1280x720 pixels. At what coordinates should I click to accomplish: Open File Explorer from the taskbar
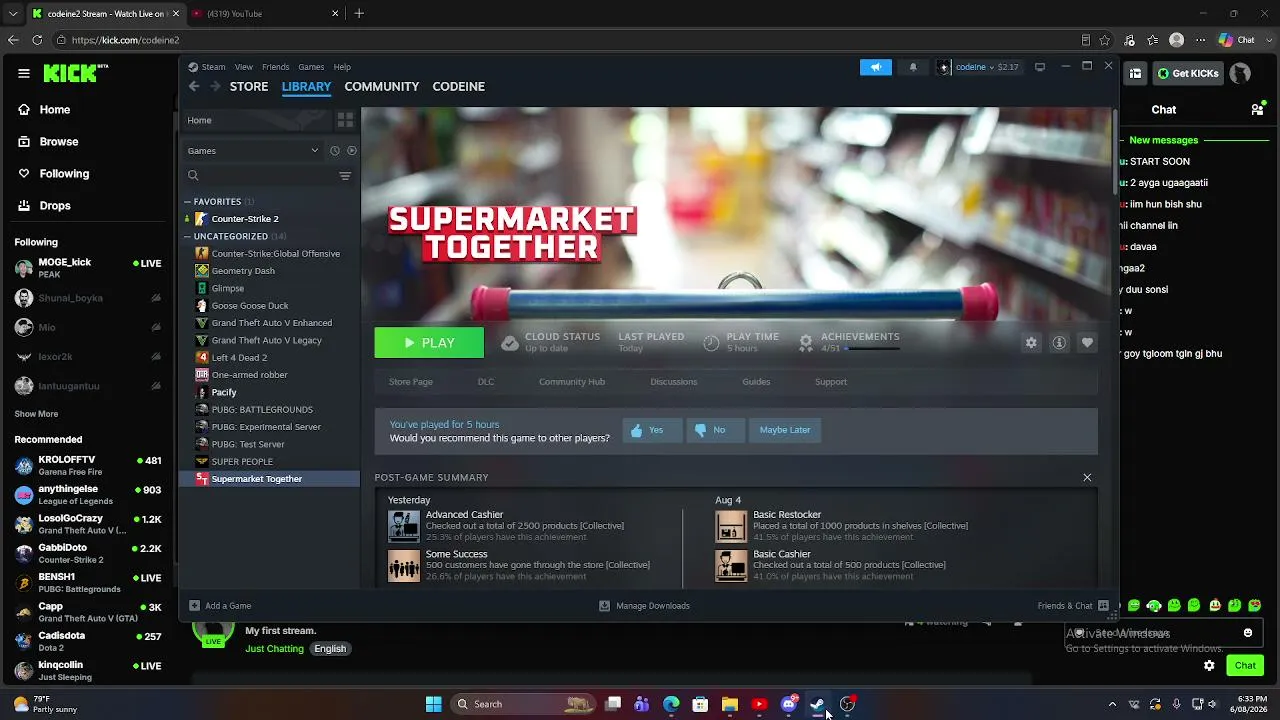730,704
